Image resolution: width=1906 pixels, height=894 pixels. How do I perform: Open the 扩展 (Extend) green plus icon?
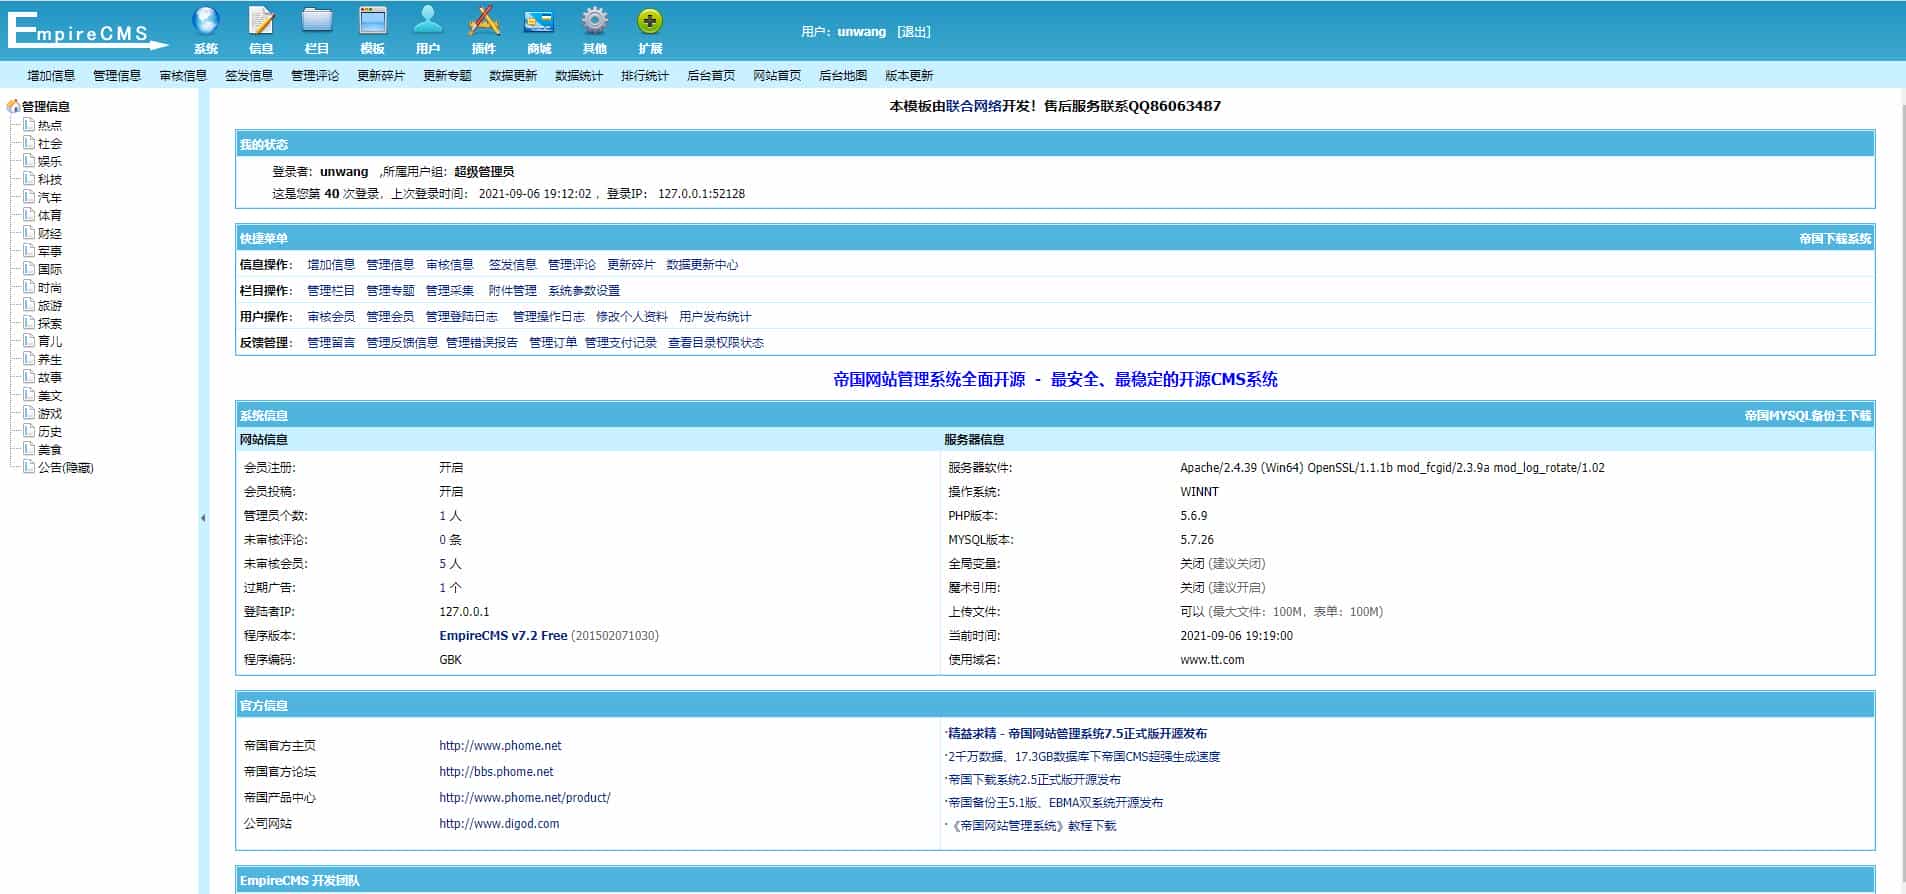[650, 21]
